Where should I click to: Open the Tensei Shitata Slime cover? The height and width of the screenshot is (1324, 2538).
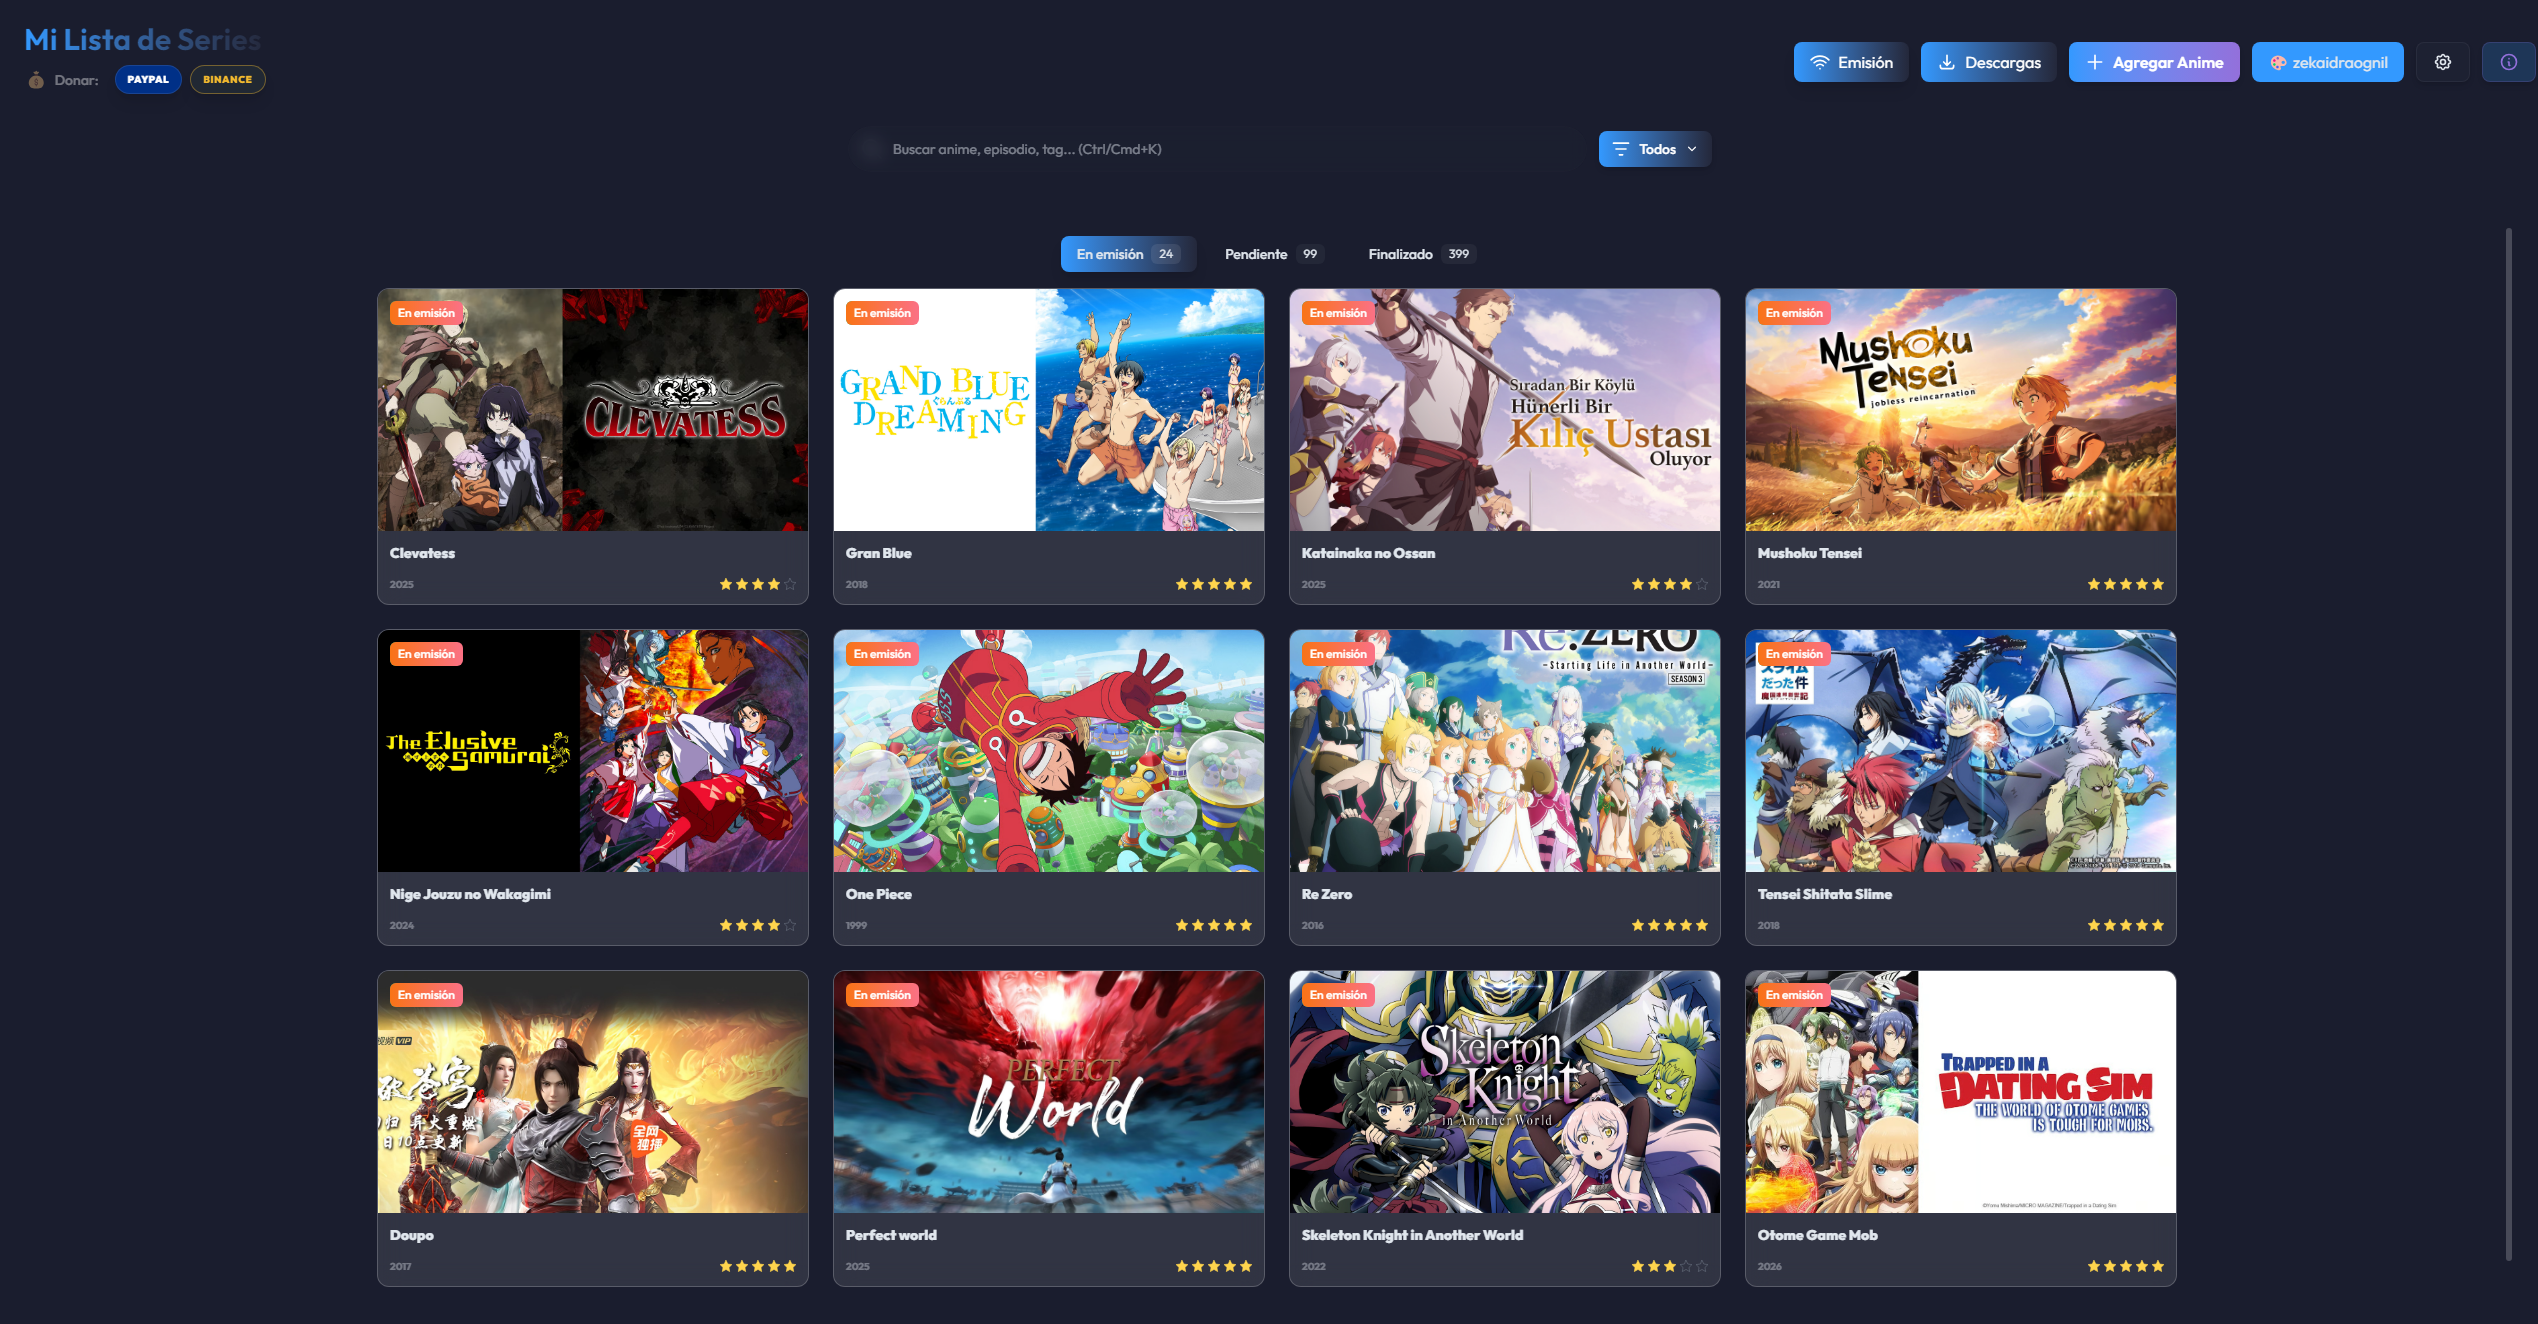click(x=1961, y=751)
